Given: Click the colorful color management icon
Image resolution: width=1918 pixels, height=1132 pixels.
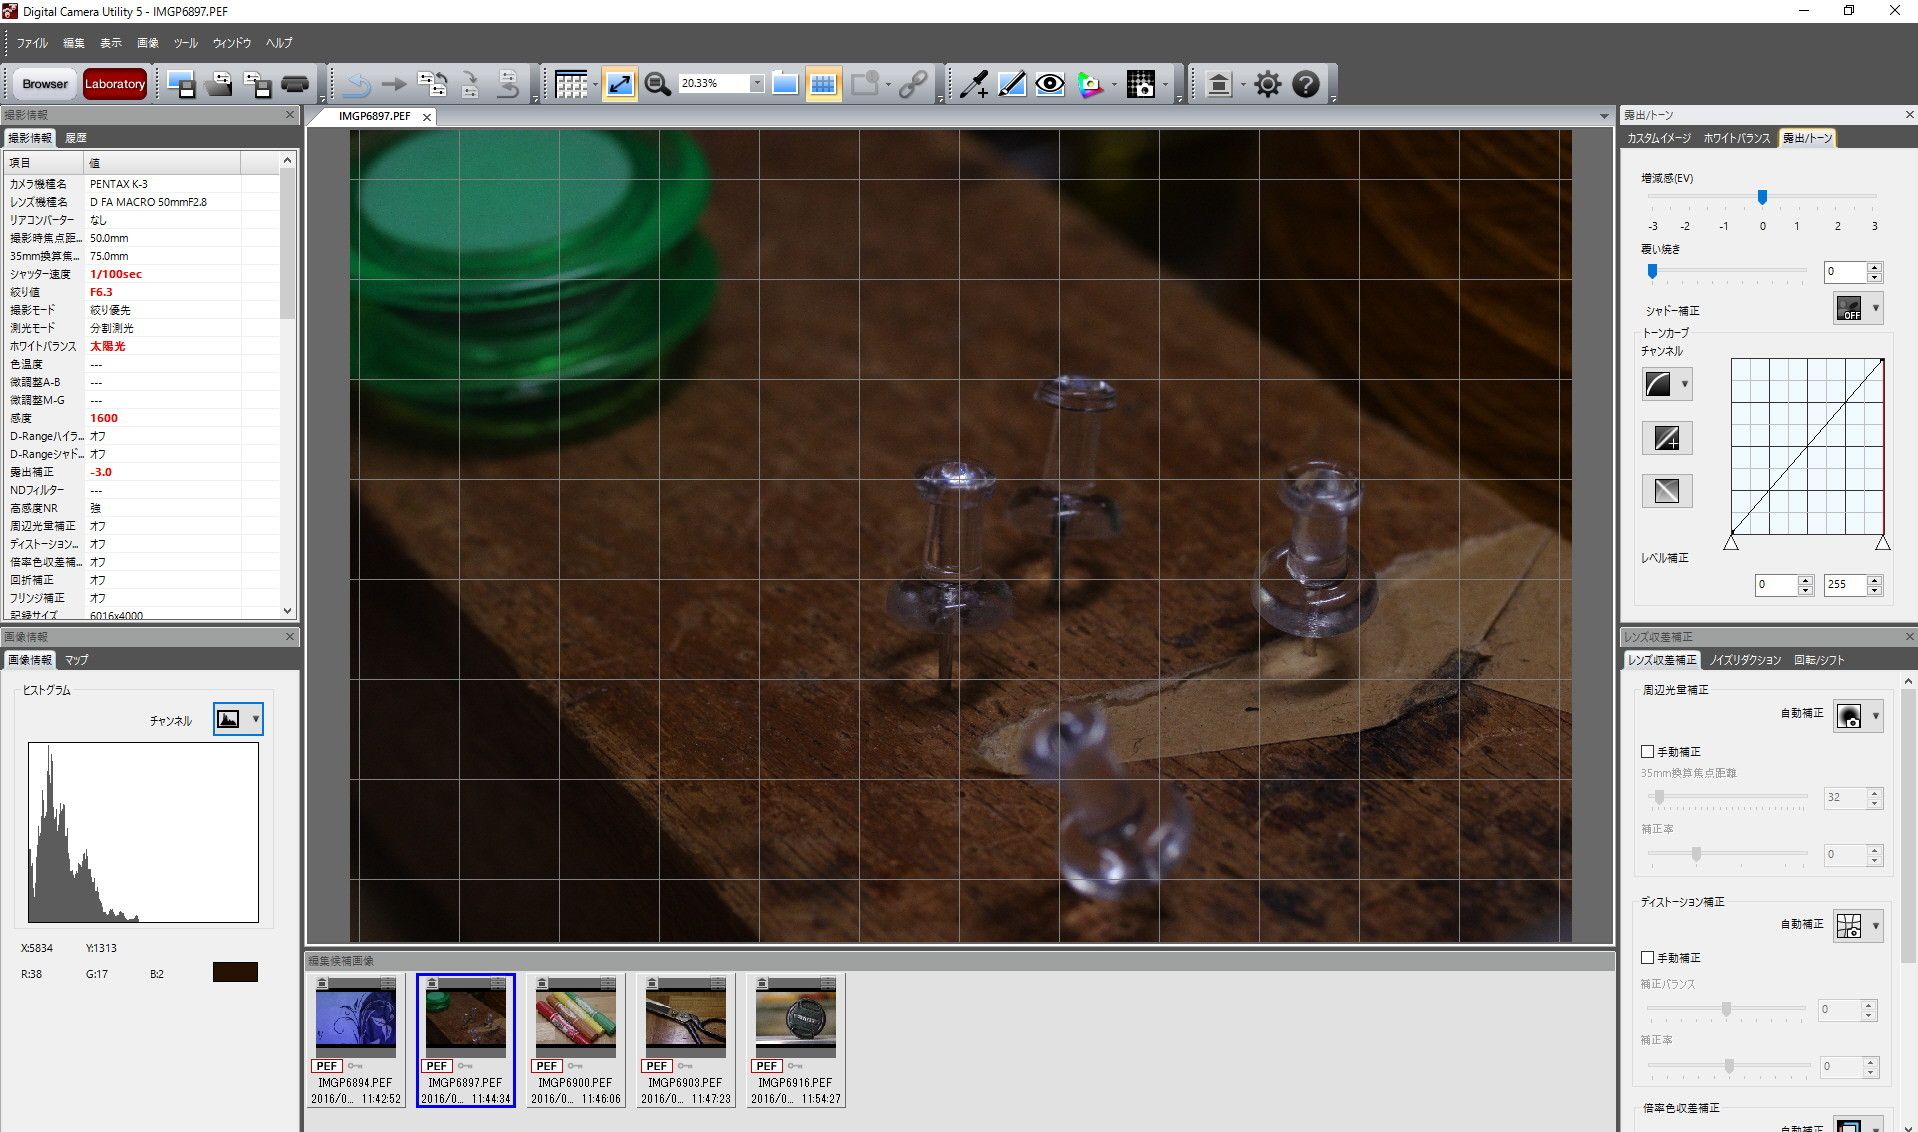Looking at the screenshot, I should [x=1090, y=84].
